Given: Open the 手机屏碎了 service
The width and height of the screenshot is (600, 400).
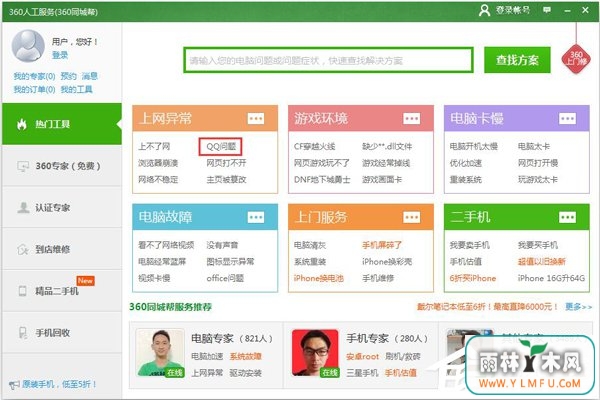Looking at the screenshot, I should [382, 245].
